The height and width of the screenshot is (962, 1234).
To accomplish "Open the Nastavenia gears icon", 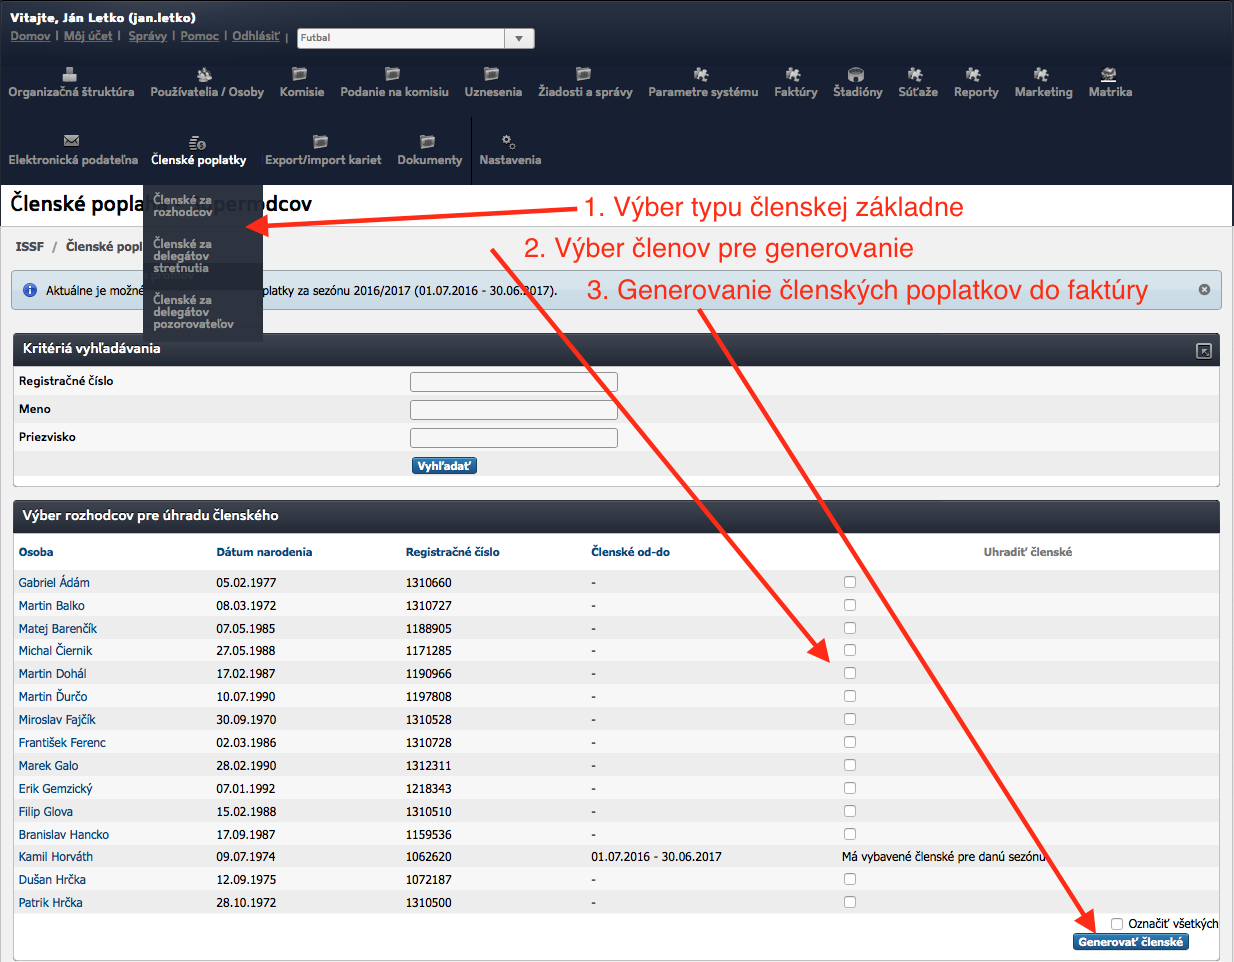I will 509,142.
